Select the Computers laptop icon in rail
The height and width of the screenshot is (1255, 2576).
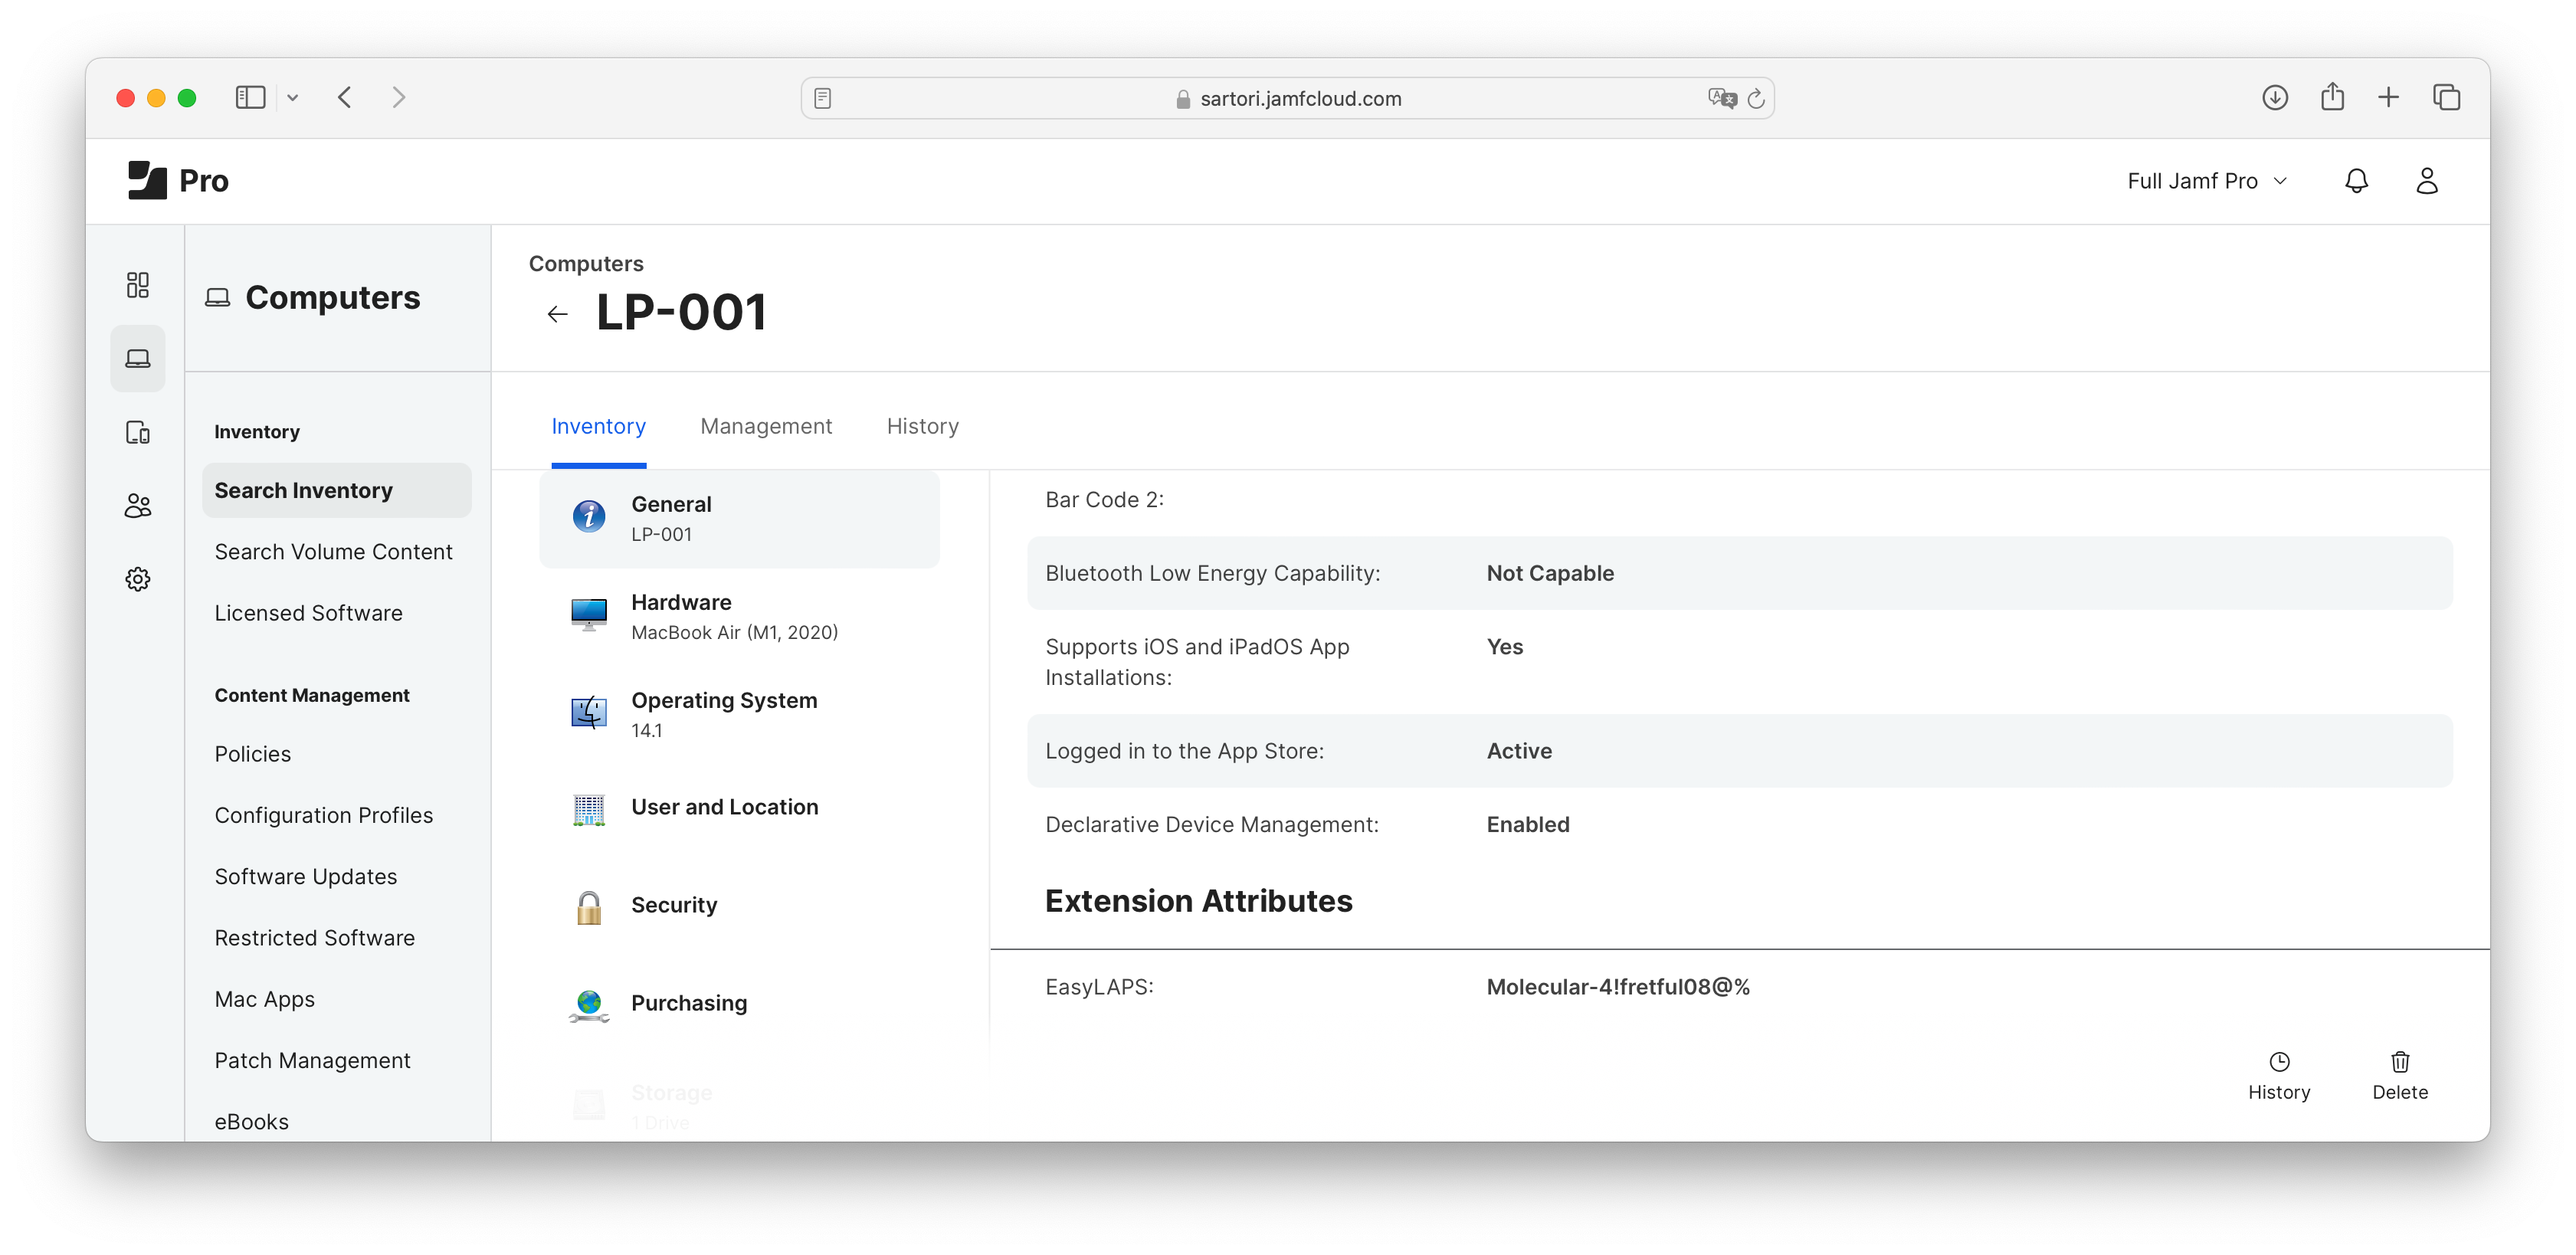(x=138, y=358)
